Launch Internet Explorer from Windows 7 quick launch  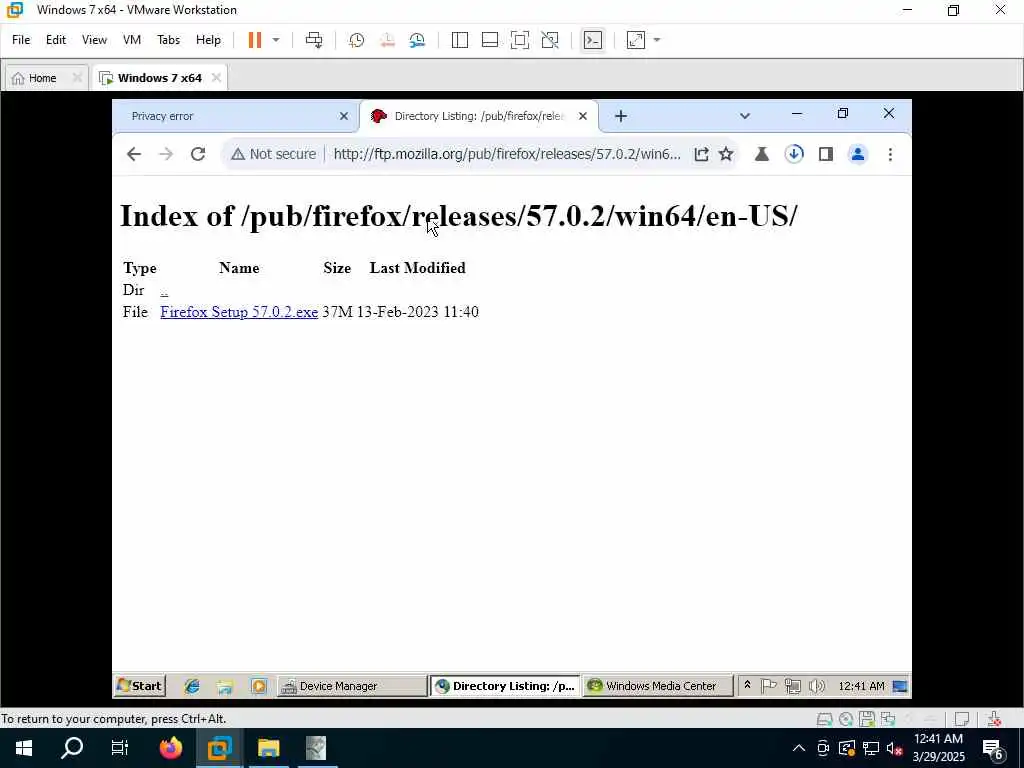(x=191, y=686)
